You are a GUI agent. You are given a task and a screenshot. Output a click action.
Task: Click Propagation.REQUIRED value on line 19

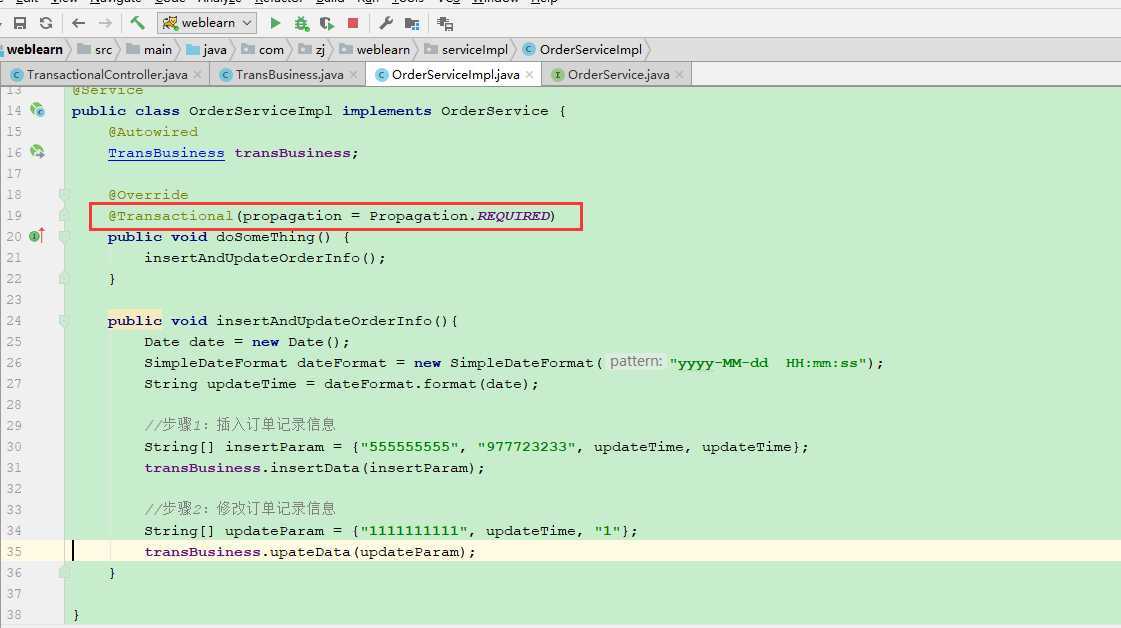460,216
